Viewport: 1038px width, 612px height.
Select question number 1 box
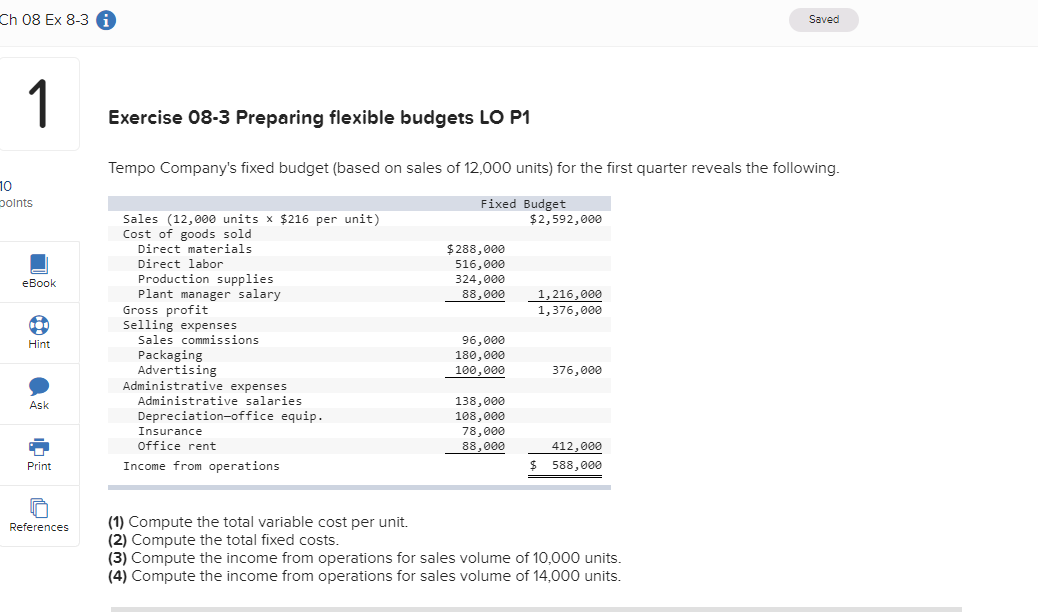(39, 104)
